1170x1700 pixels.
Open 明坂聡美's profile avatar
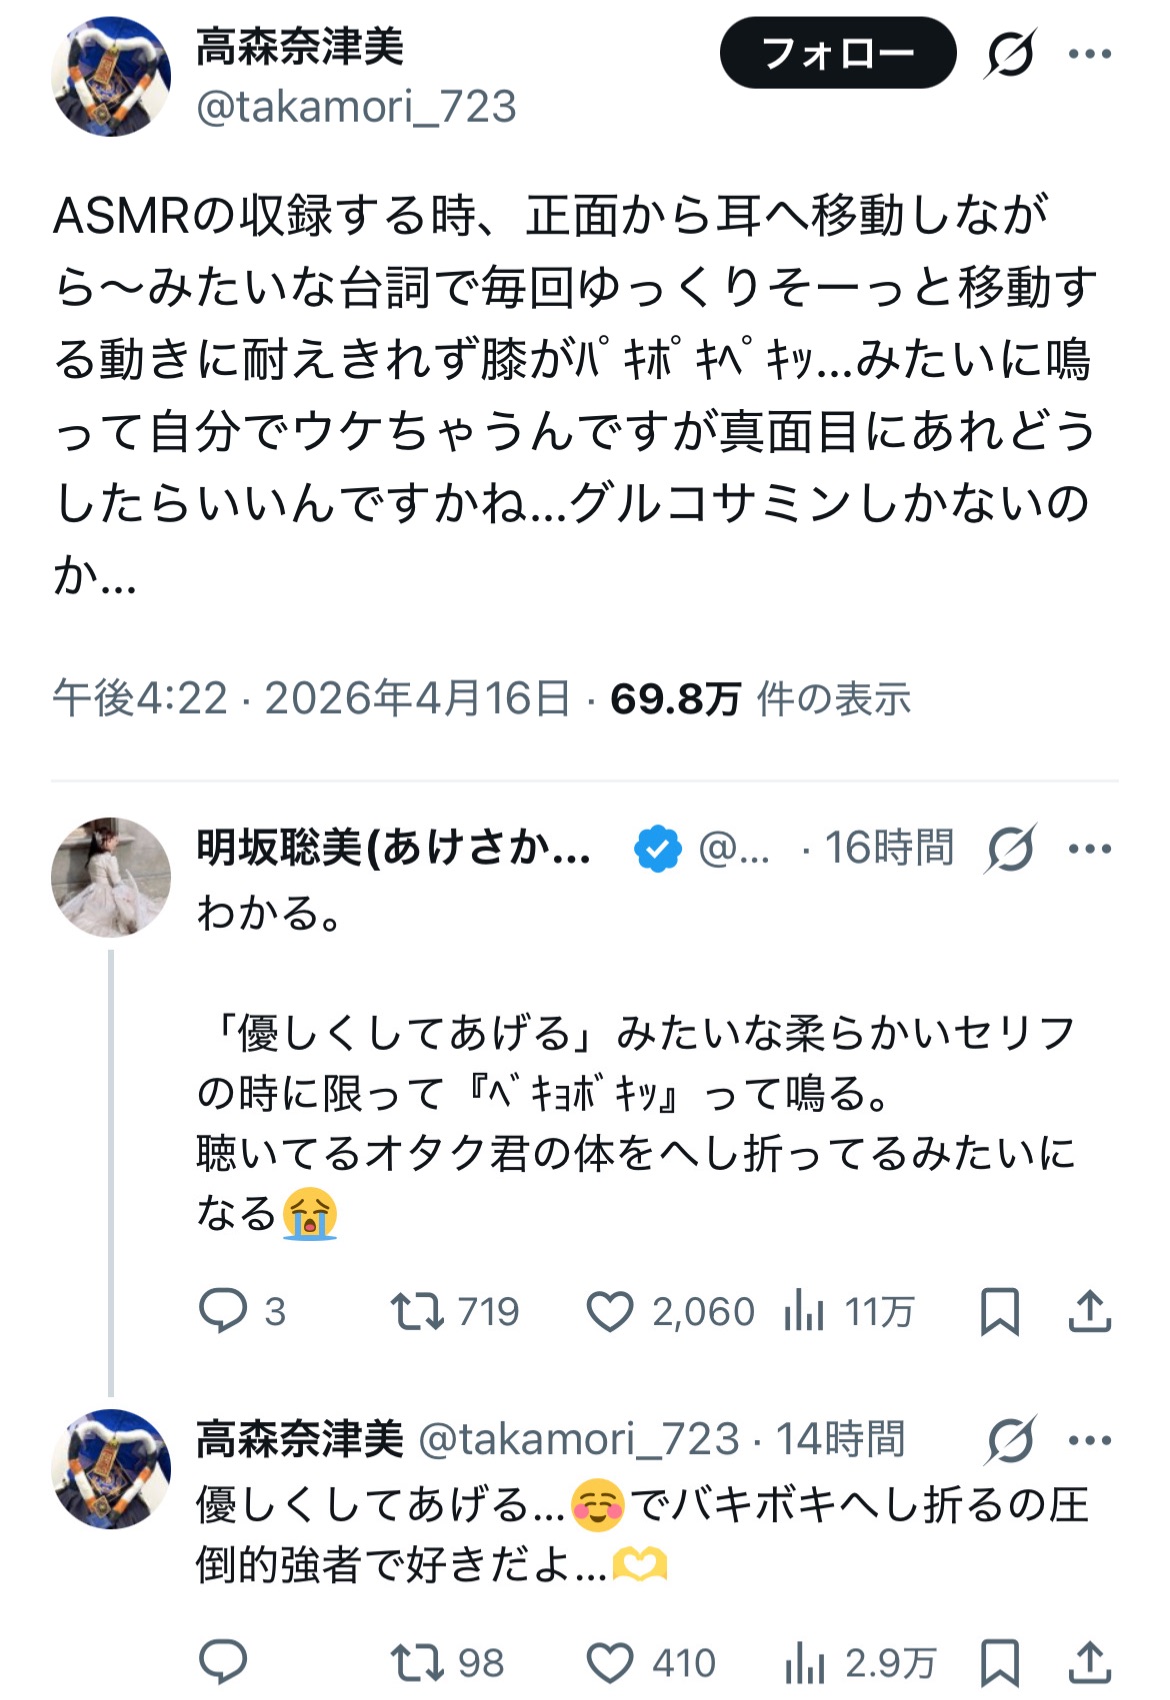(x=111, y=877)
